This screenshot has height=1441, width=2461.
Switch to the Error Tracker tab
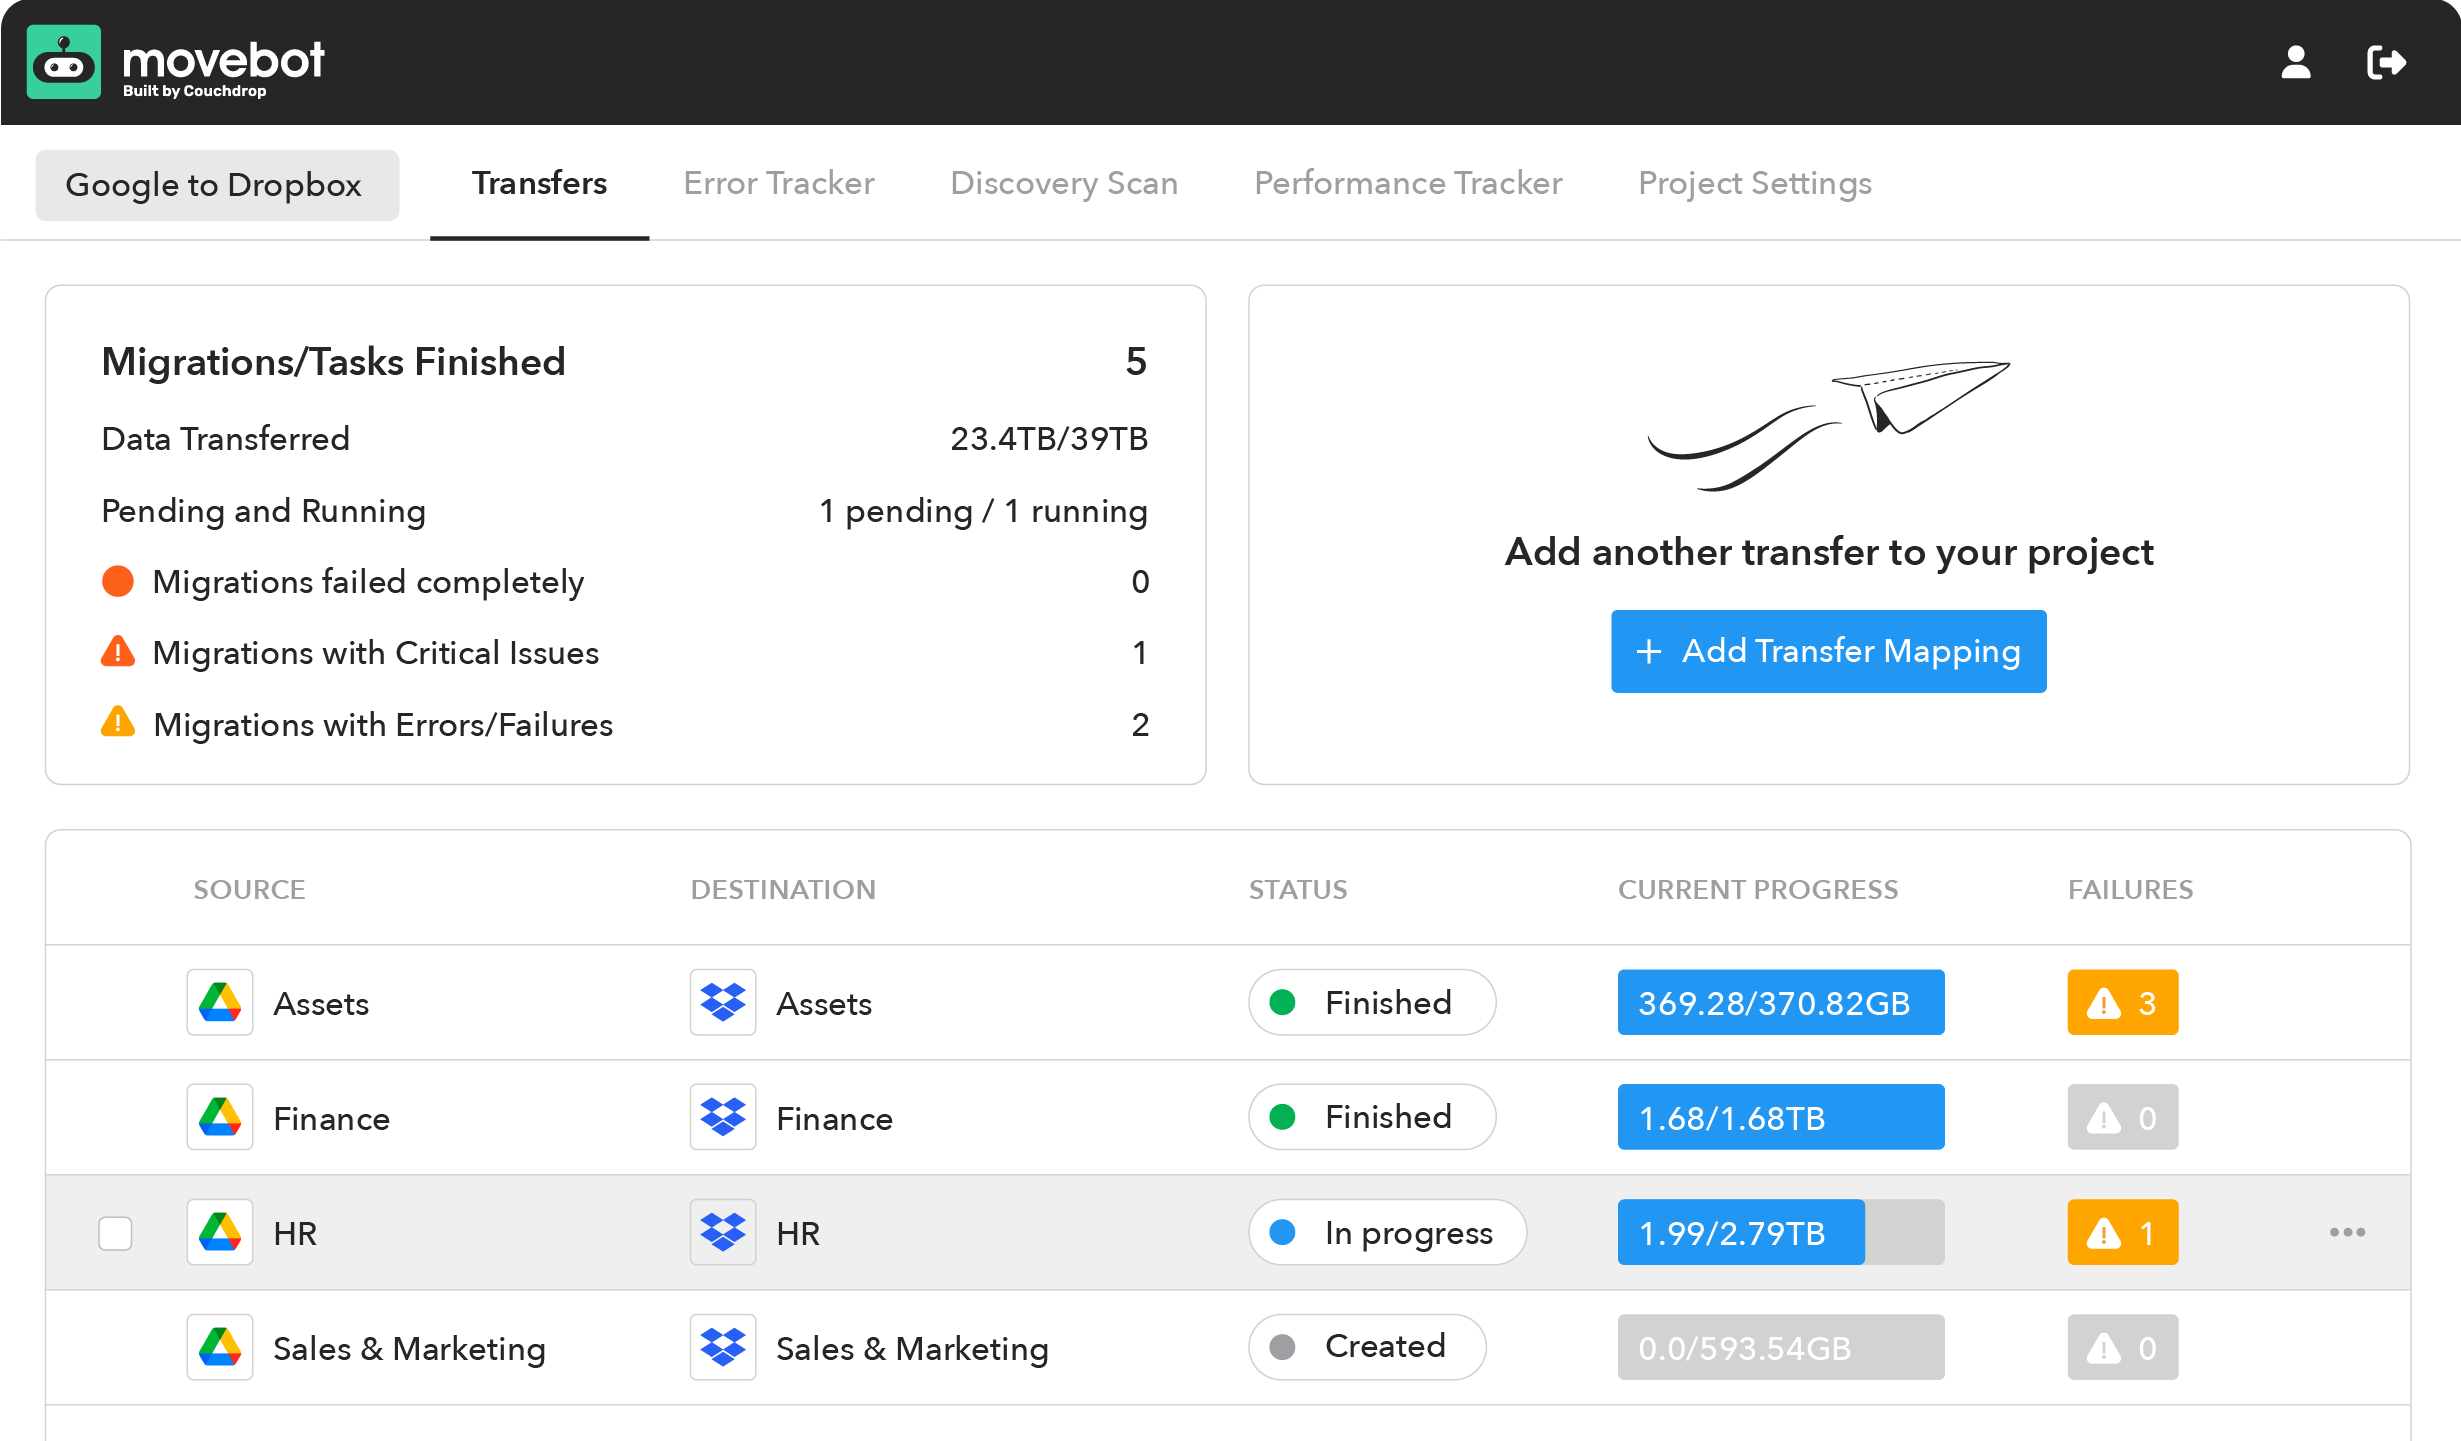[778, 183]
